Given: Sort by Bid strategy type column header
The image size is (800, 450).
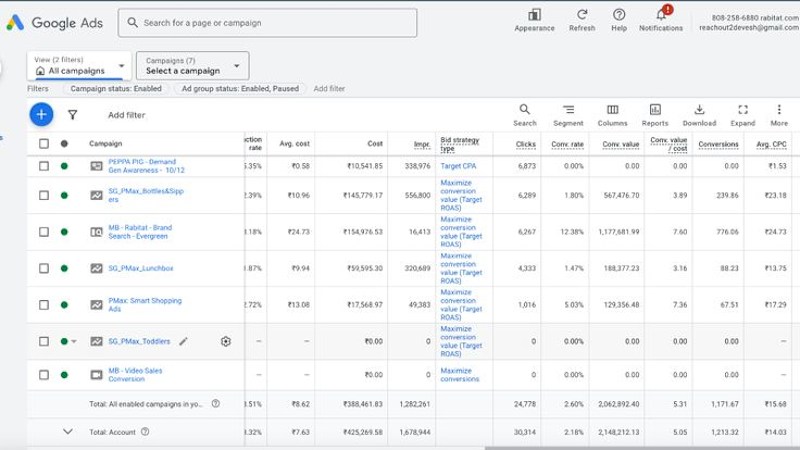Looking at the screenshot, I should click(460, 144).
